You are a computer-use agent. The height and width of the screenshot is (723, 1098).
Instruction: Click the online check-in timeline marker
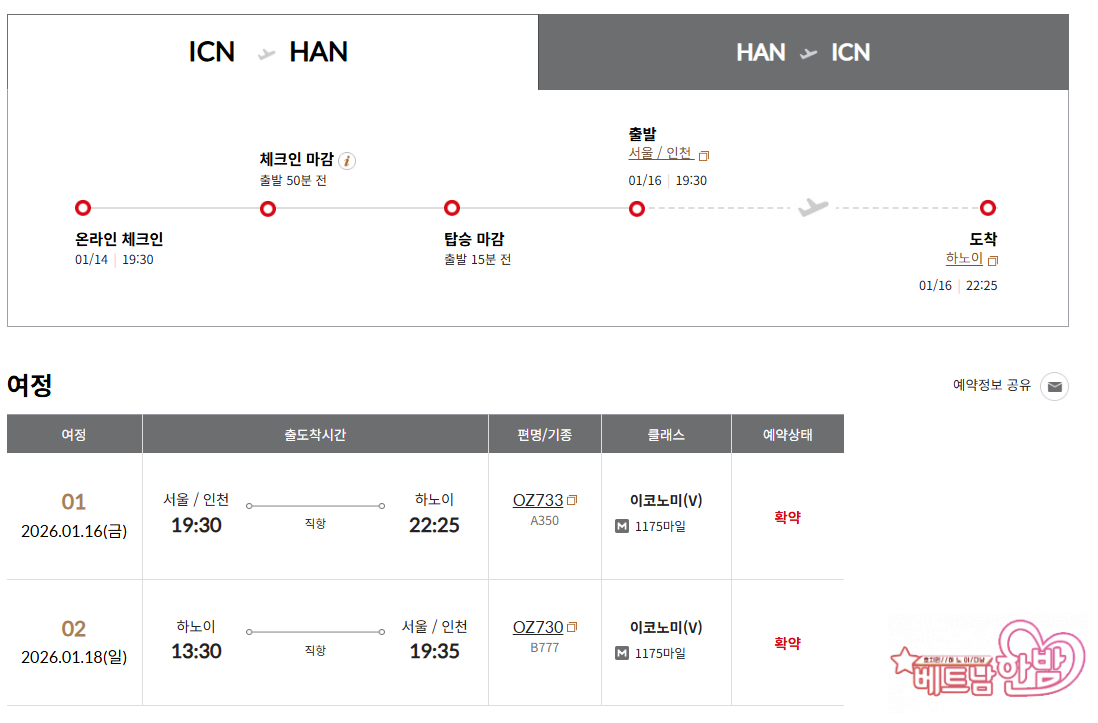point(83,208)
